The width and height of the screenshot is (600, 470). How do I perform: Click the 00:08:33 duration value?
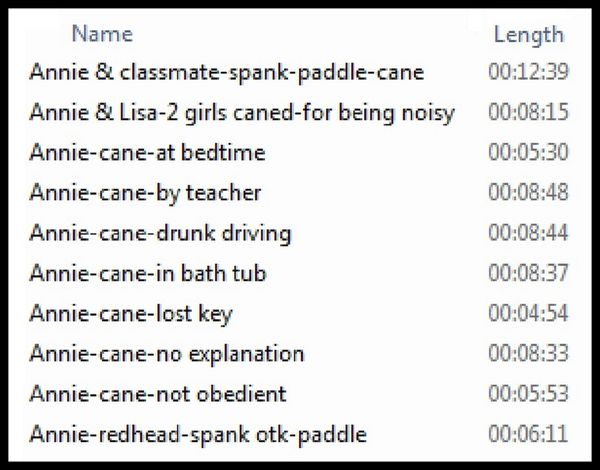click(528, 354)
